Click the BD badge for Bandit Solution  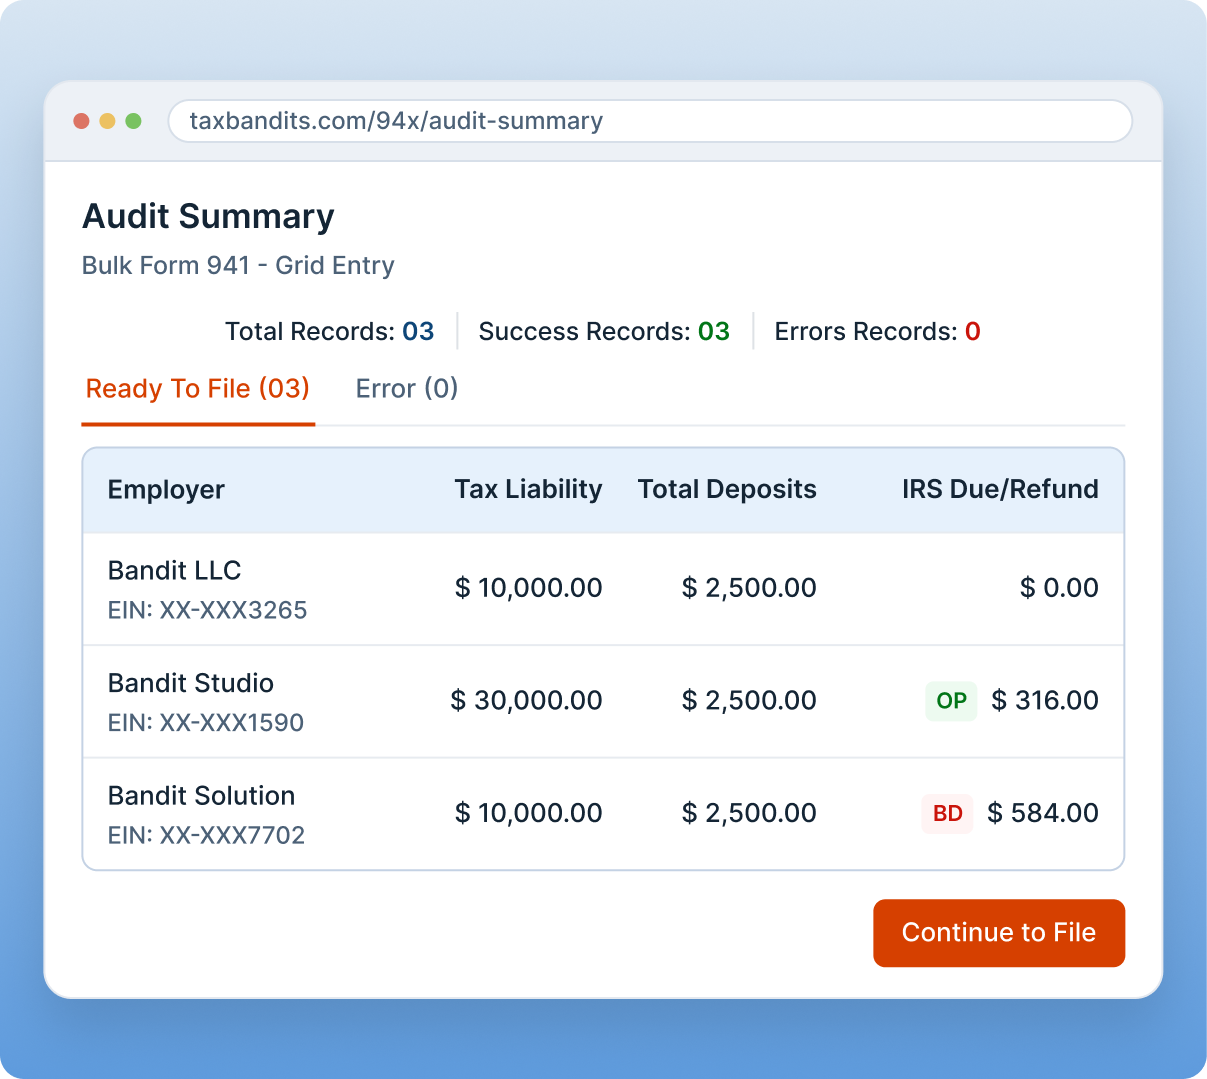pyautogui.click(x=947, y=814)
